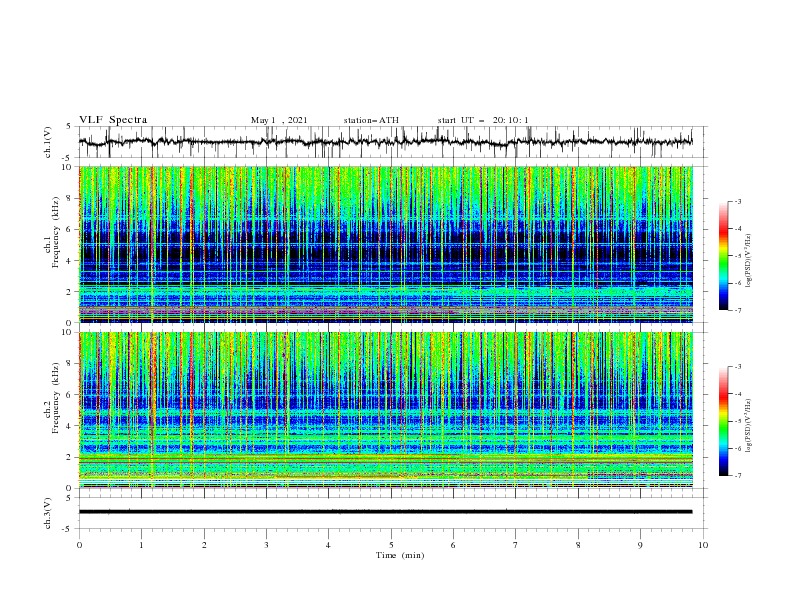Click time axis tick label '2'
Screen dimensions: 792x612
coord(204,545)
